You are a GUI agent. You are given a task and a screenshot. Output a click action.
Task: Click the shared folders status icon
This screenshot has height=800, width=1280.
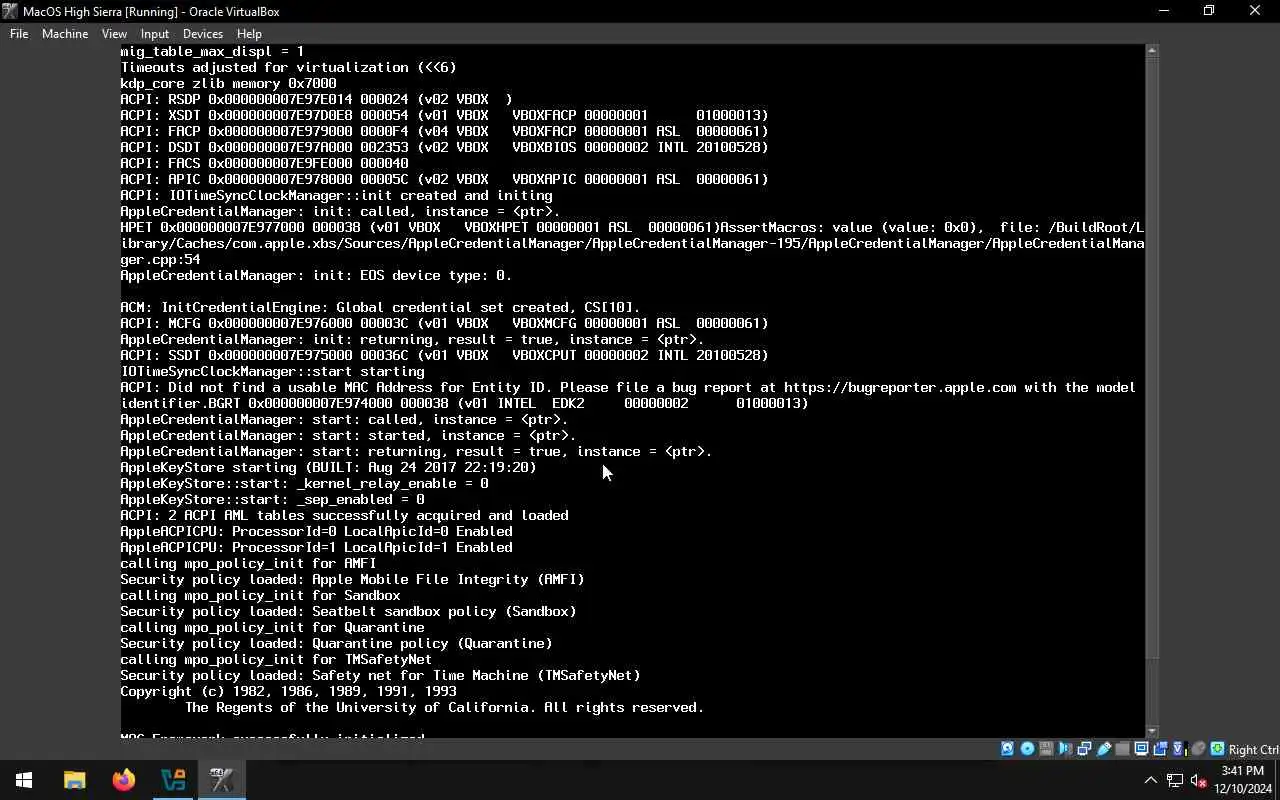1122,749
